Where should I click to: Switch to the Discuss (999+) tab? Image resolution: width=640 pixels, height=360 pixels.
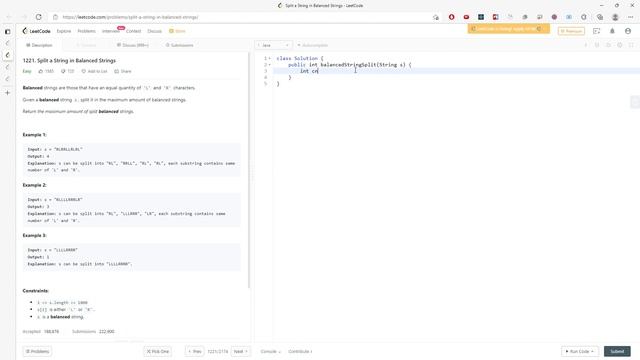coord(133,45)
